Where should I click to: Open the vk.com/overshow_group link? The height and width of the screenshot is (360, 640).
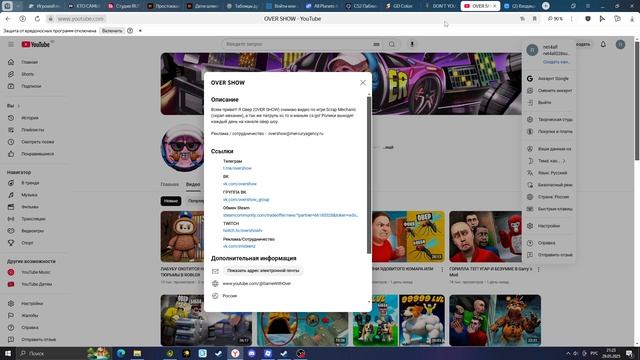[246, 200]
